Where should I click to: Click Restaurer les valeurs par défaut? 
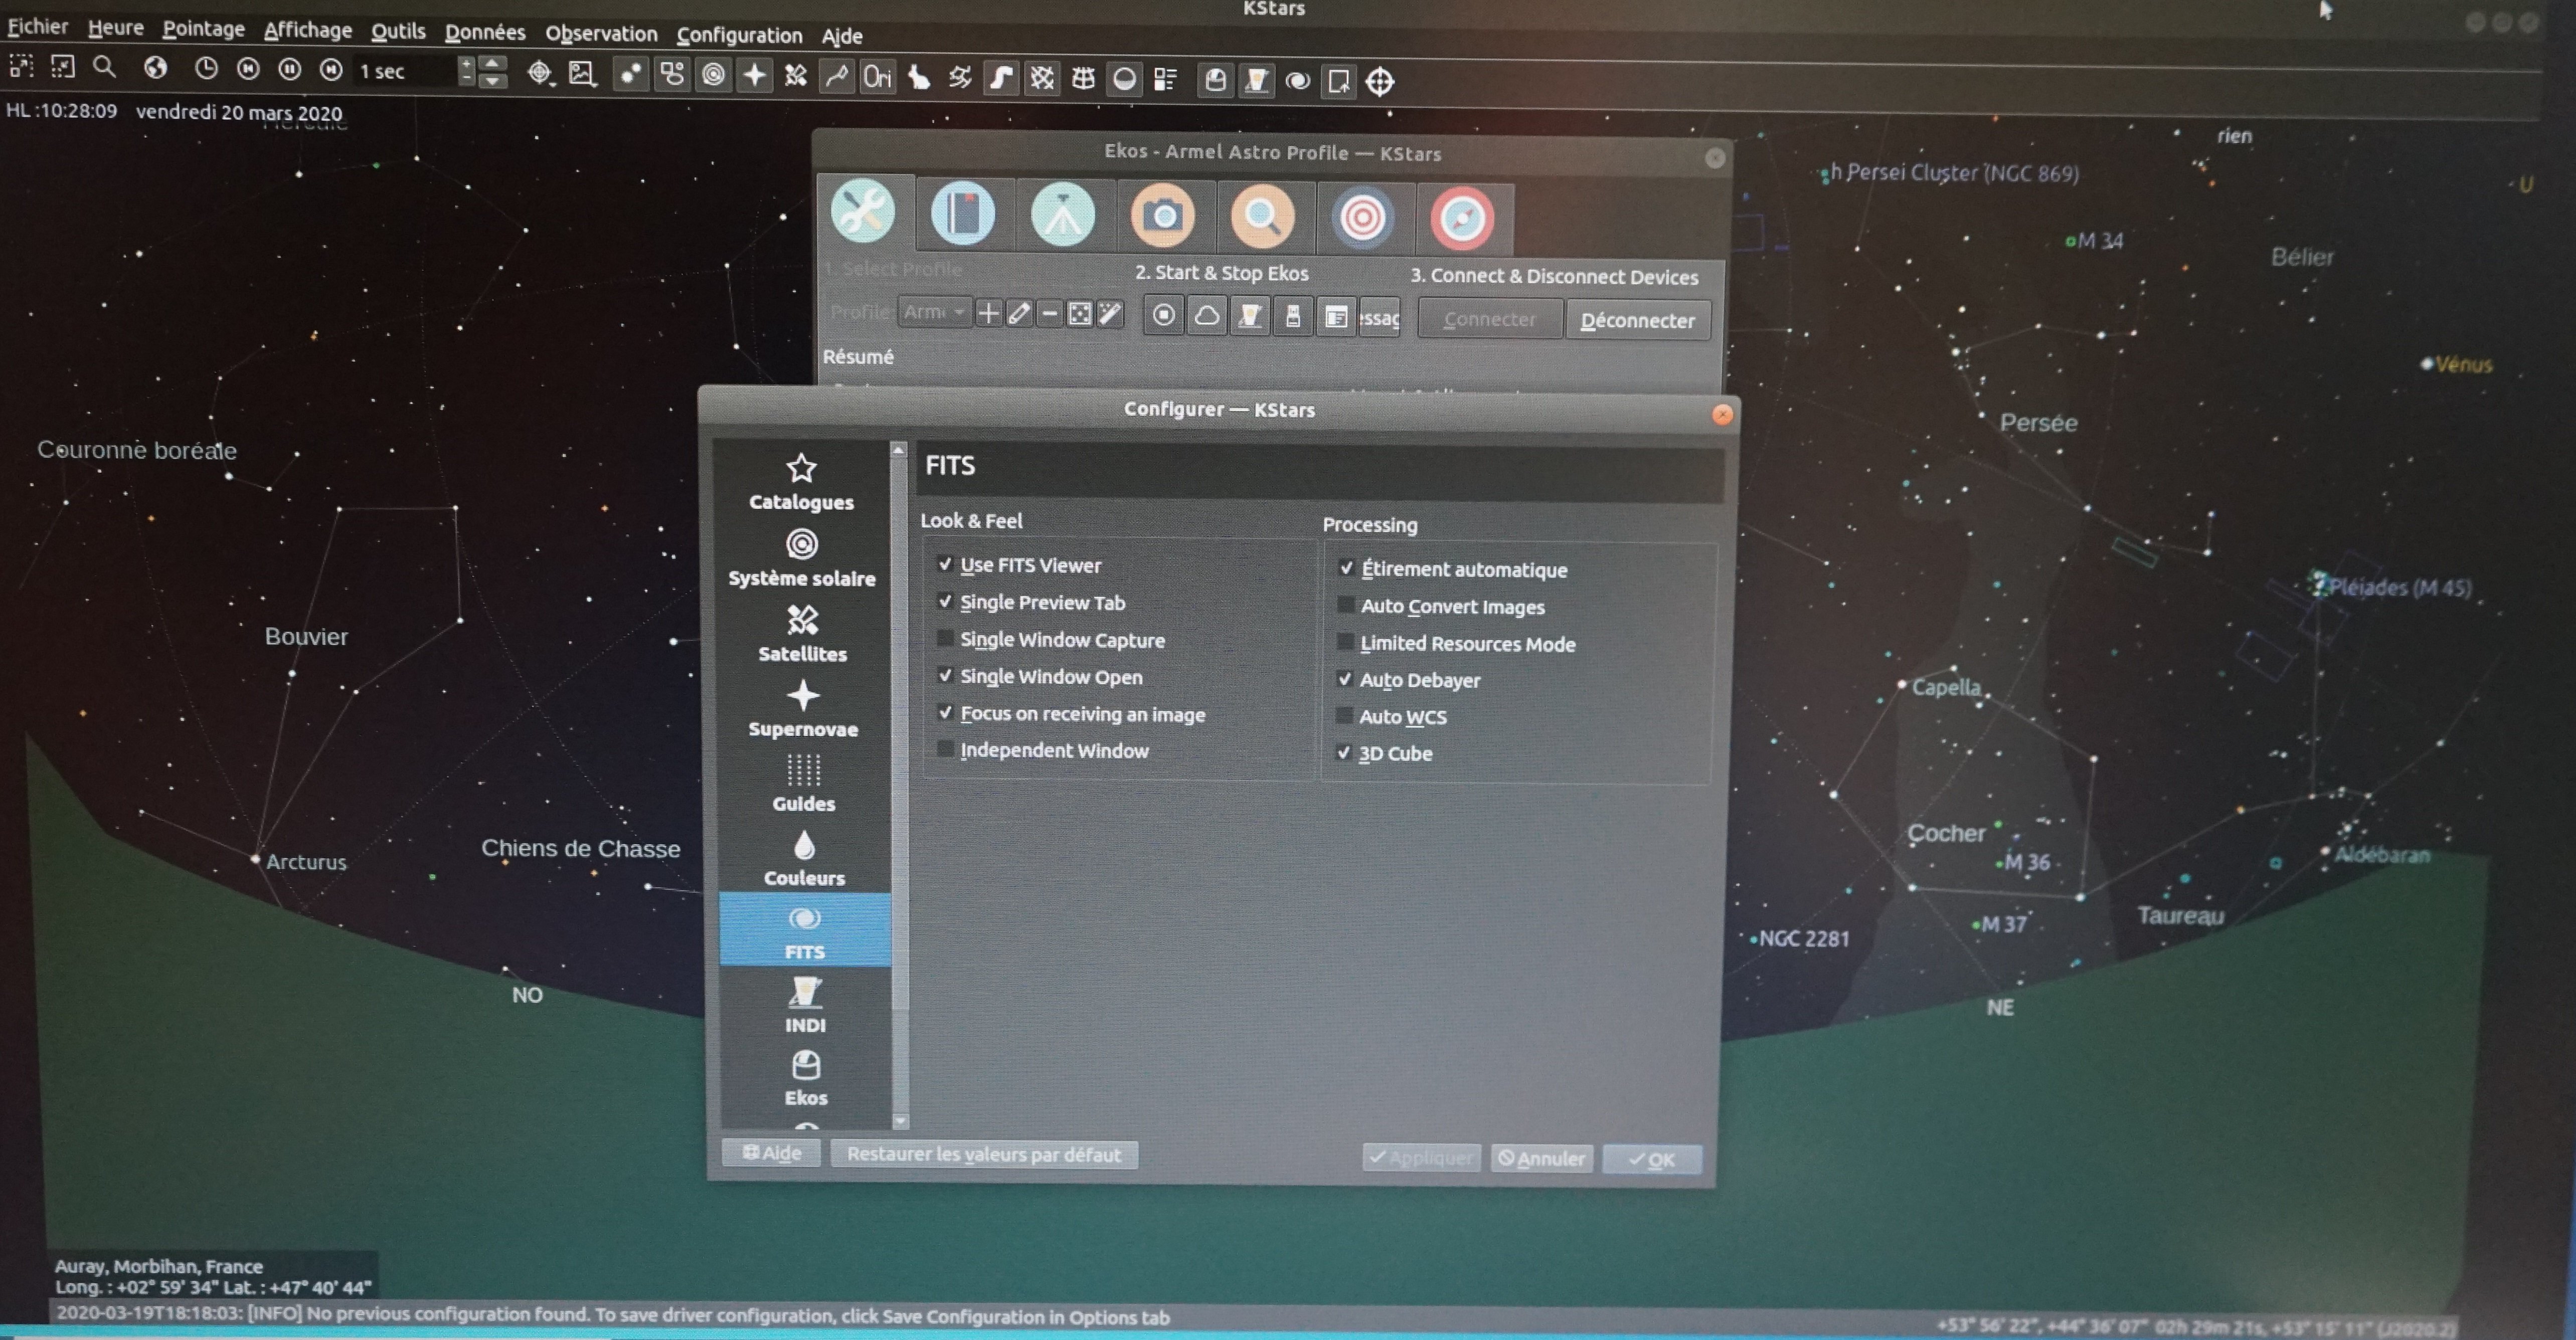pyautogui.click(x=983, y=1154)
